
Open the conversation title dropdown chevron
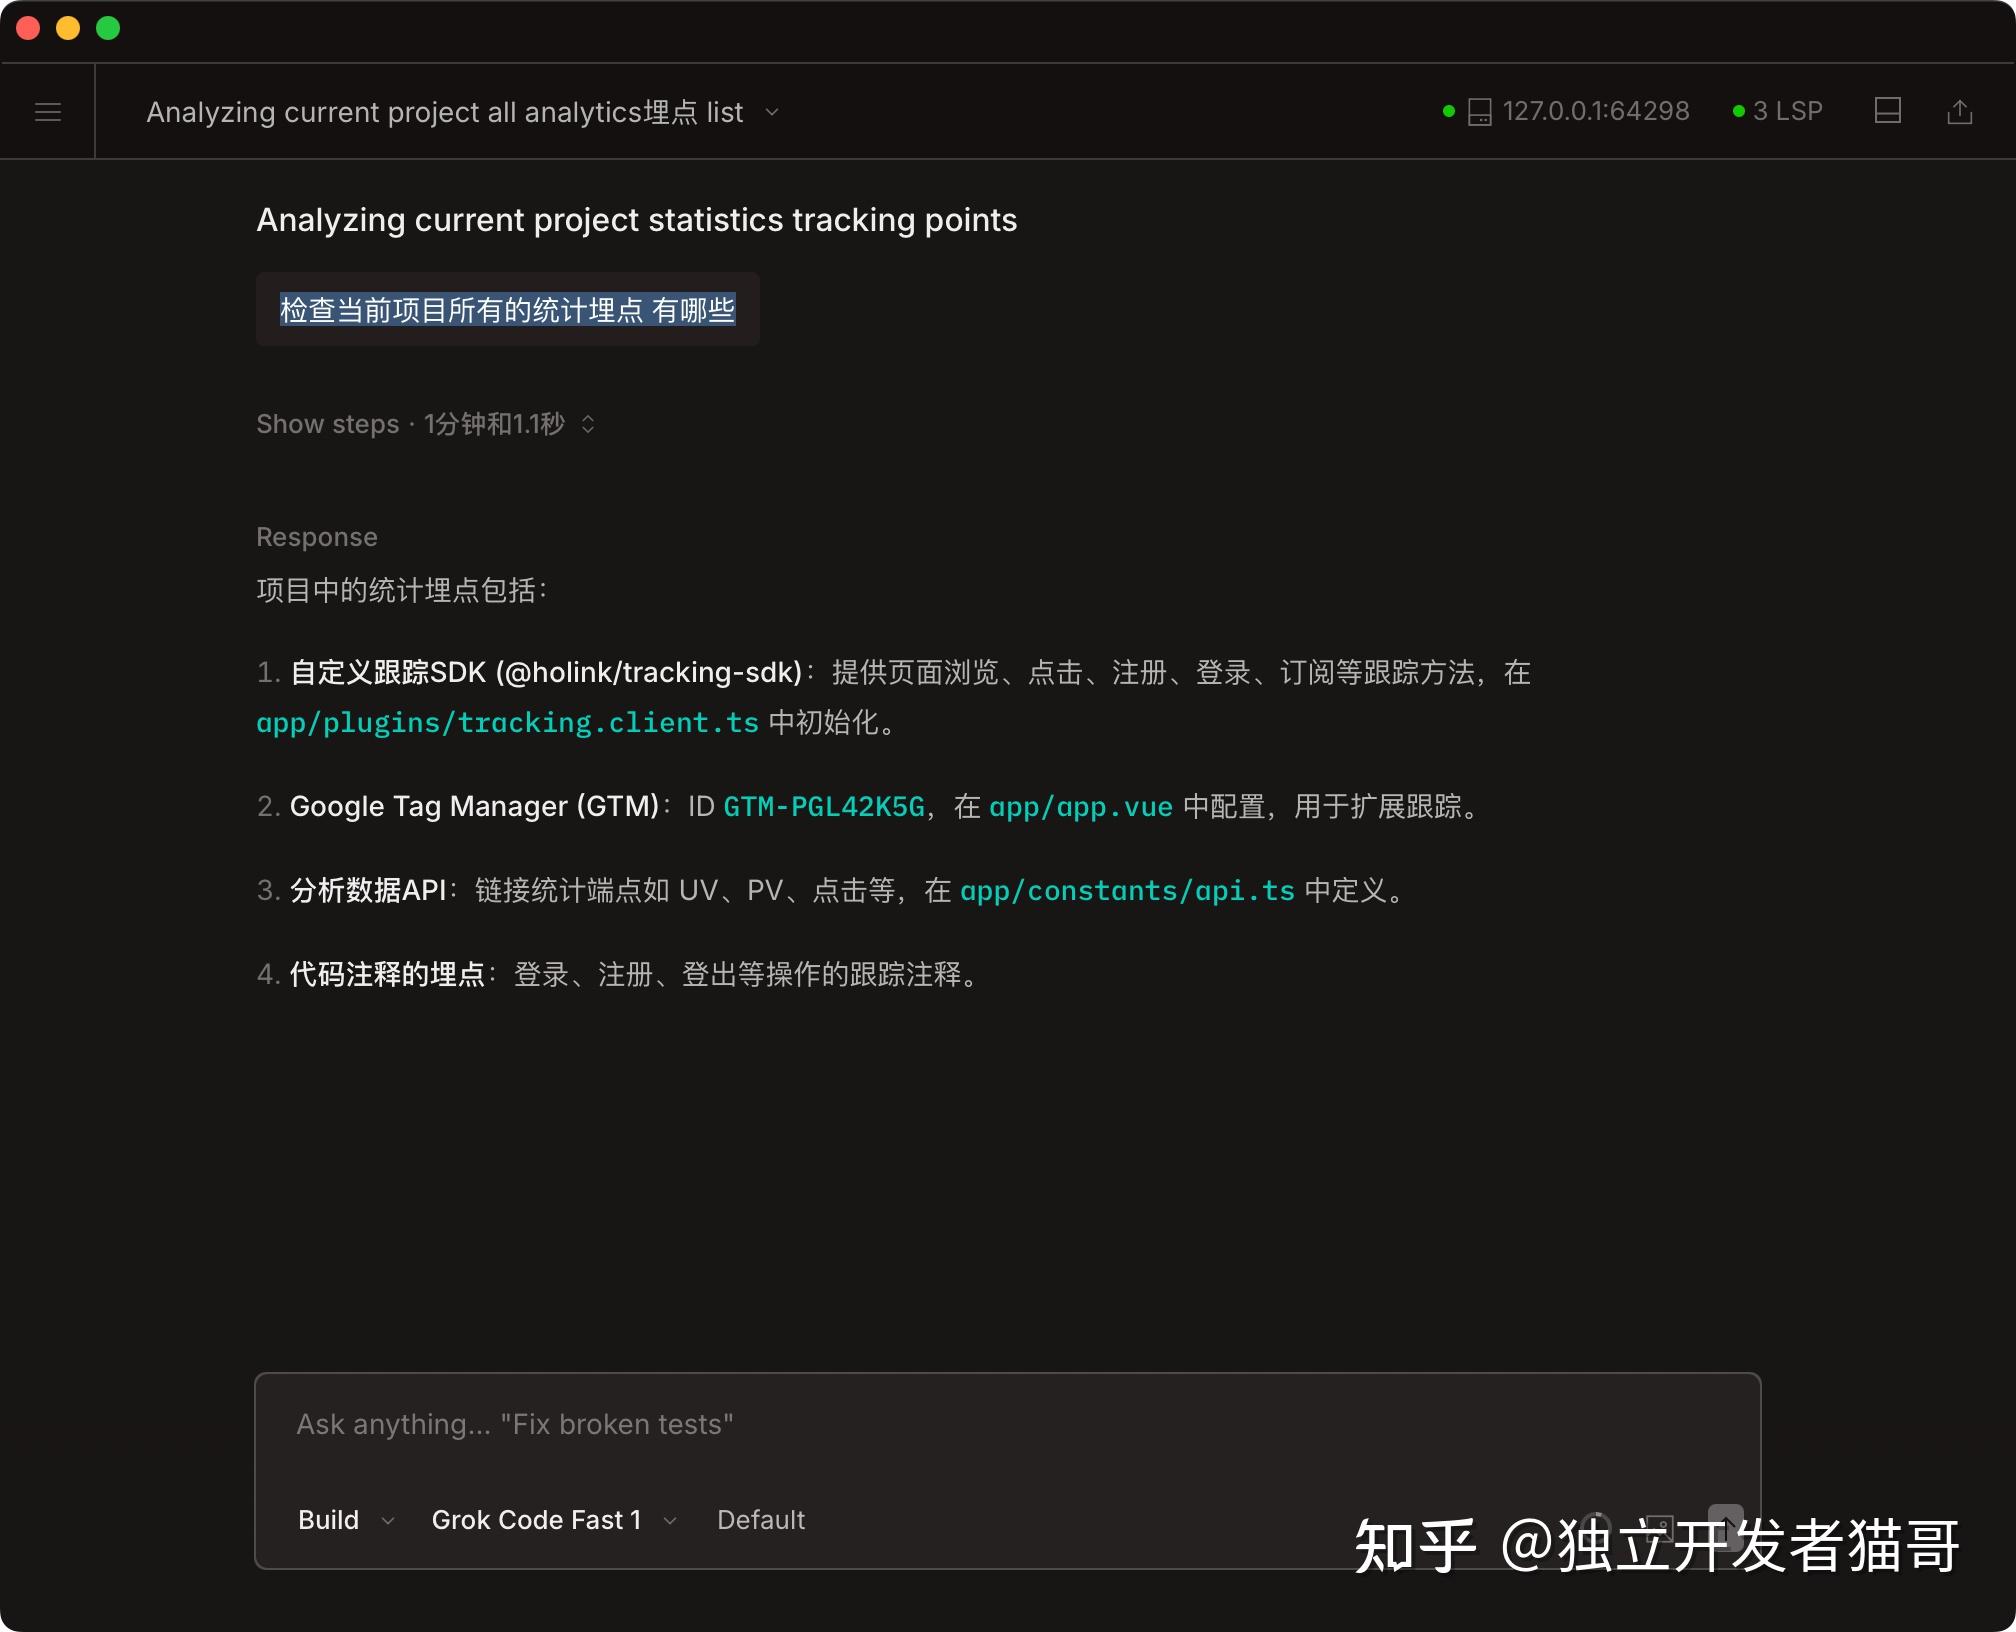click(771, 113)
